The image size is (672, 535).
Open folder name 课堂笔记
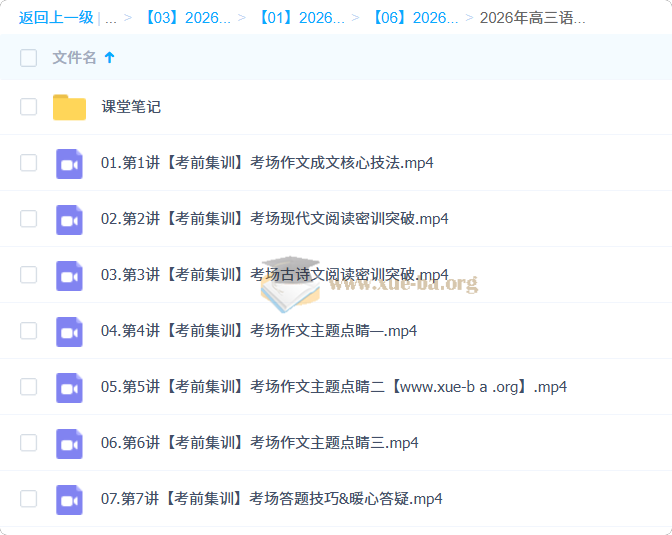(x=131, y=107)
